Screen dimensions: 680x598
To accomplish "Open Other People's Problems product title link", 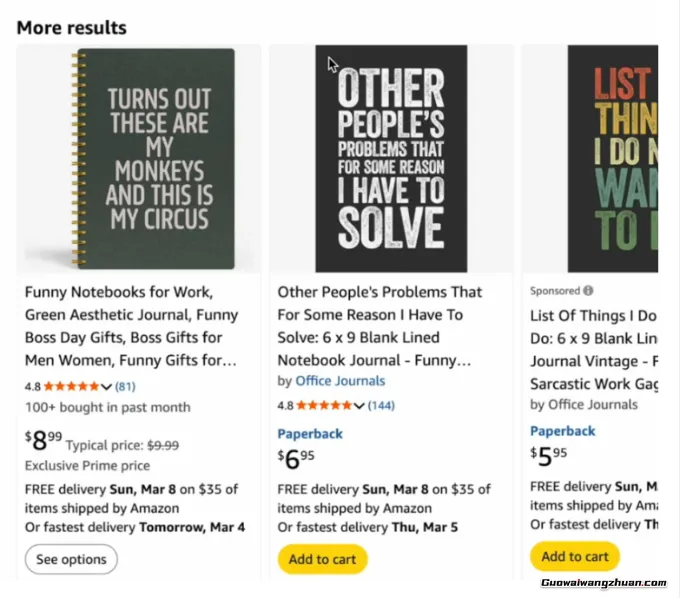I will click(x=380, y=325).
